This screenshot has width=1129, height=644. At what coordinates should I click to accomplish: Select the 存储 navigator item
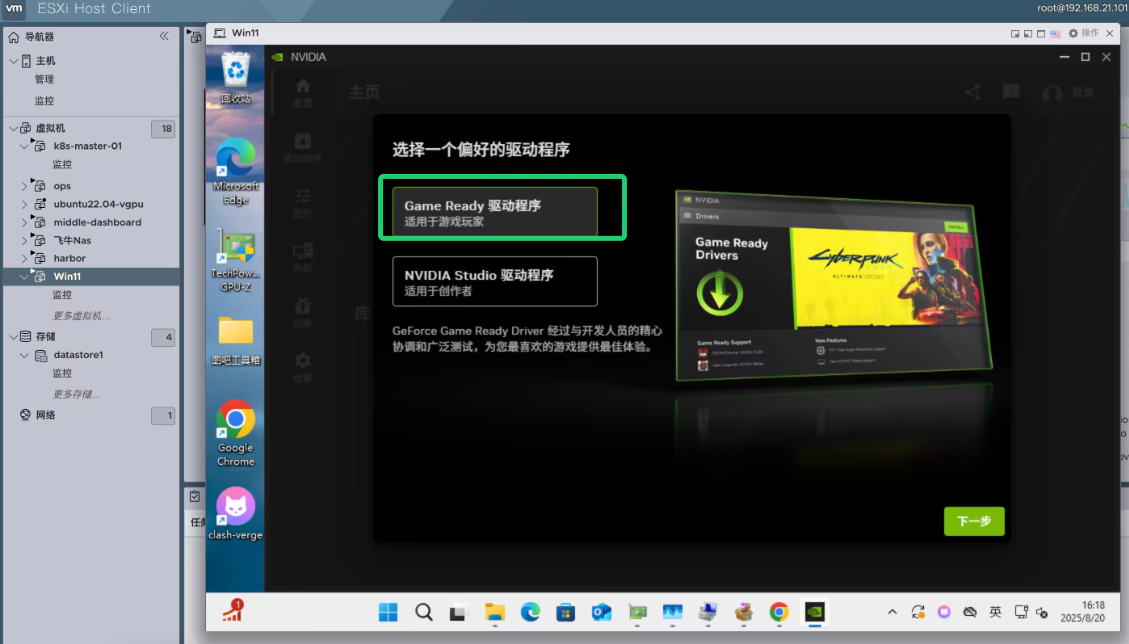click(45, 336)
